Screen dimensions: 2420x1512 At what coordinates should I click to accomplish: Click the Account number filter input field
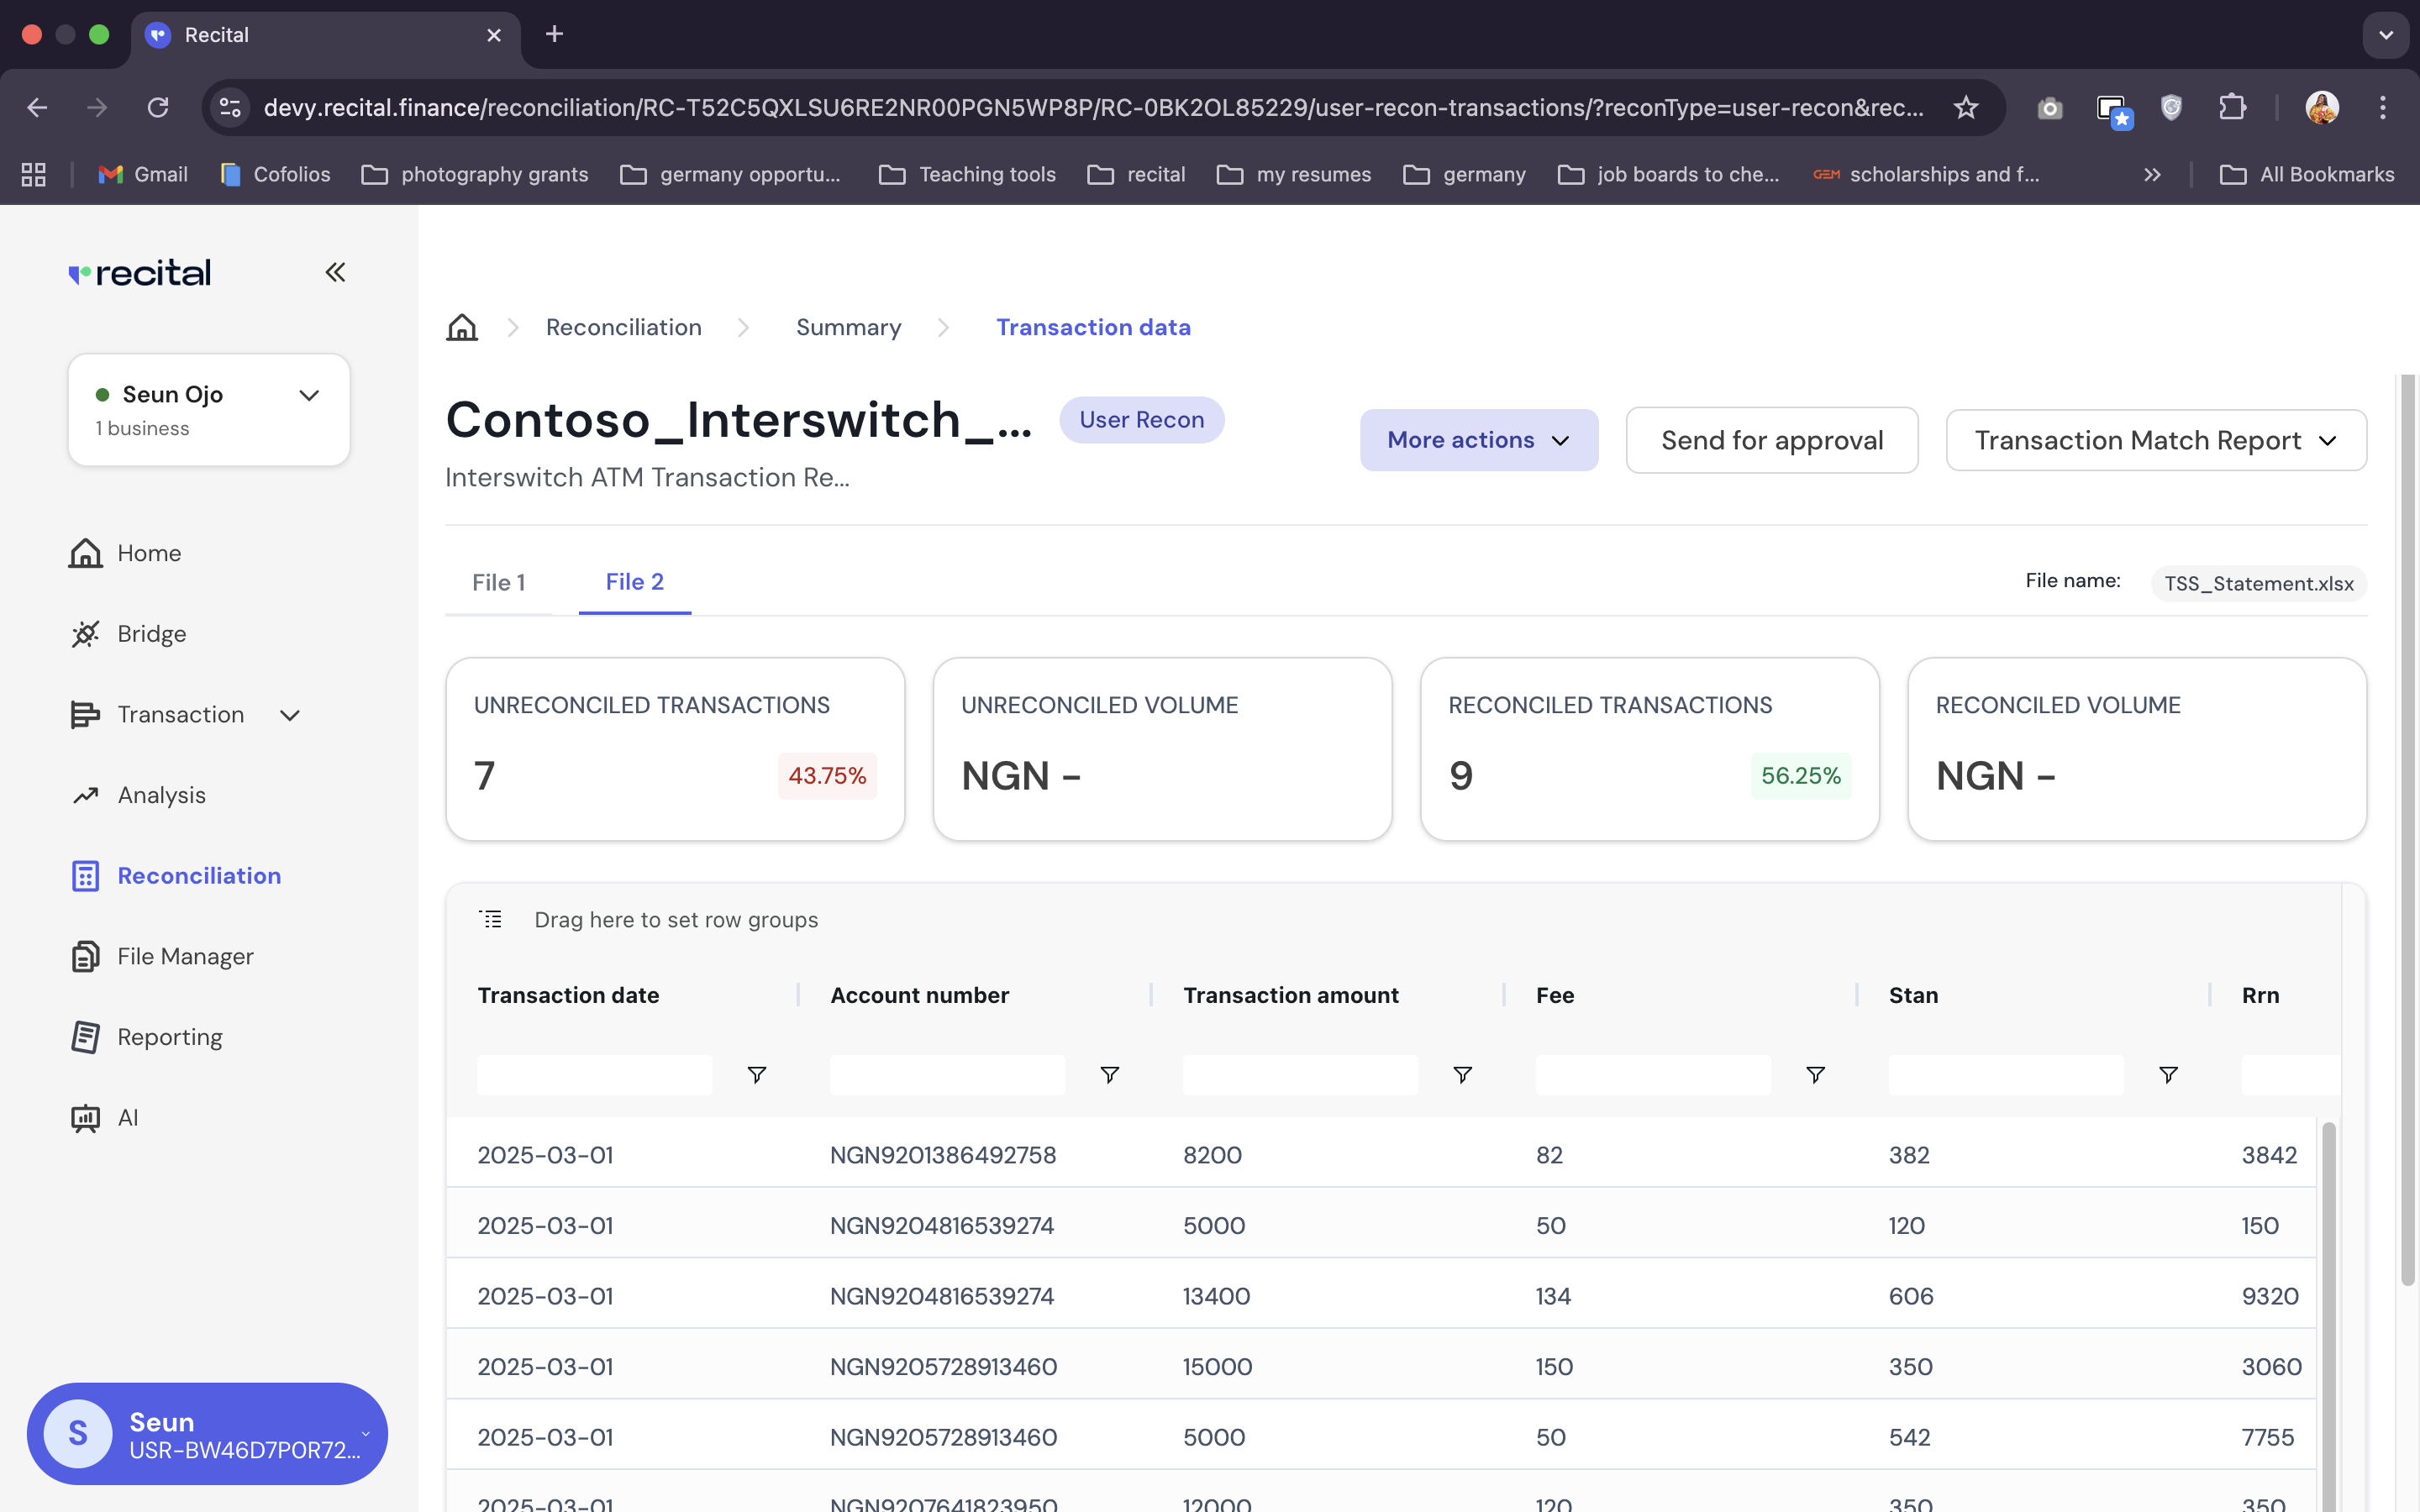click(x=947, y=1075)
